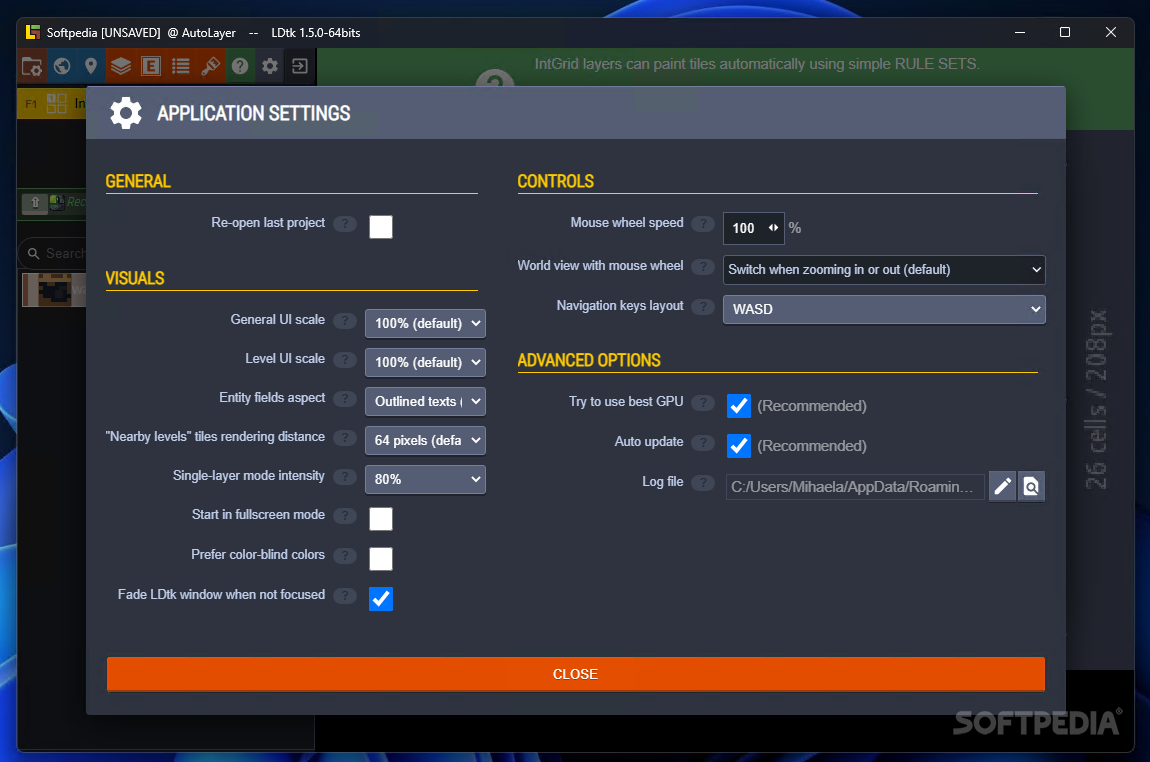The image size is (1150, 762).
Task: Click the locate file icon next to the log path
Action: 1031,486
